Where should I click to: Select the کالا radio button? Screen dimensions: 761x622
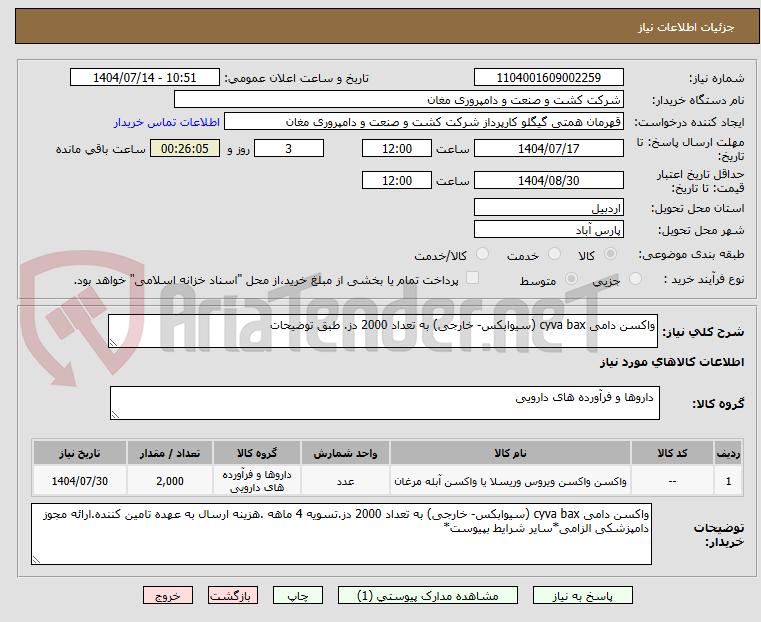pos(611,254)
